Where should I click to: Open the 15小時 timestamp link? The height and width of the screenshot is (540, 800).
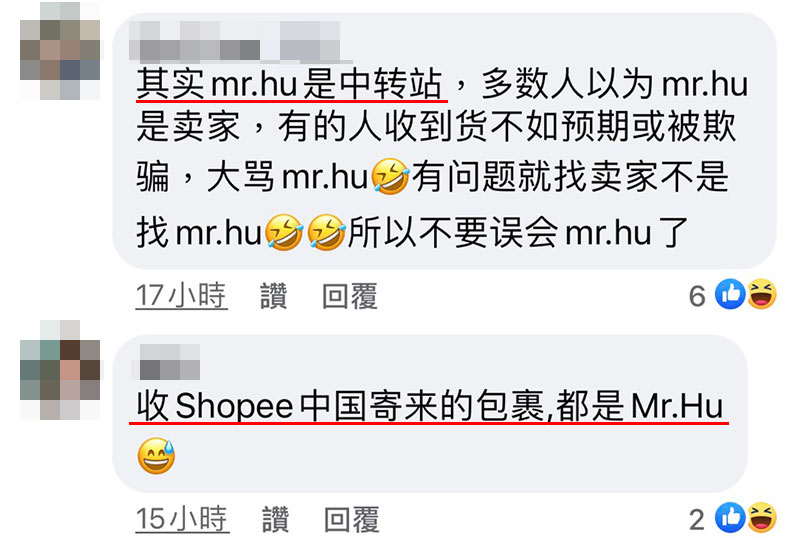(182, 520)
